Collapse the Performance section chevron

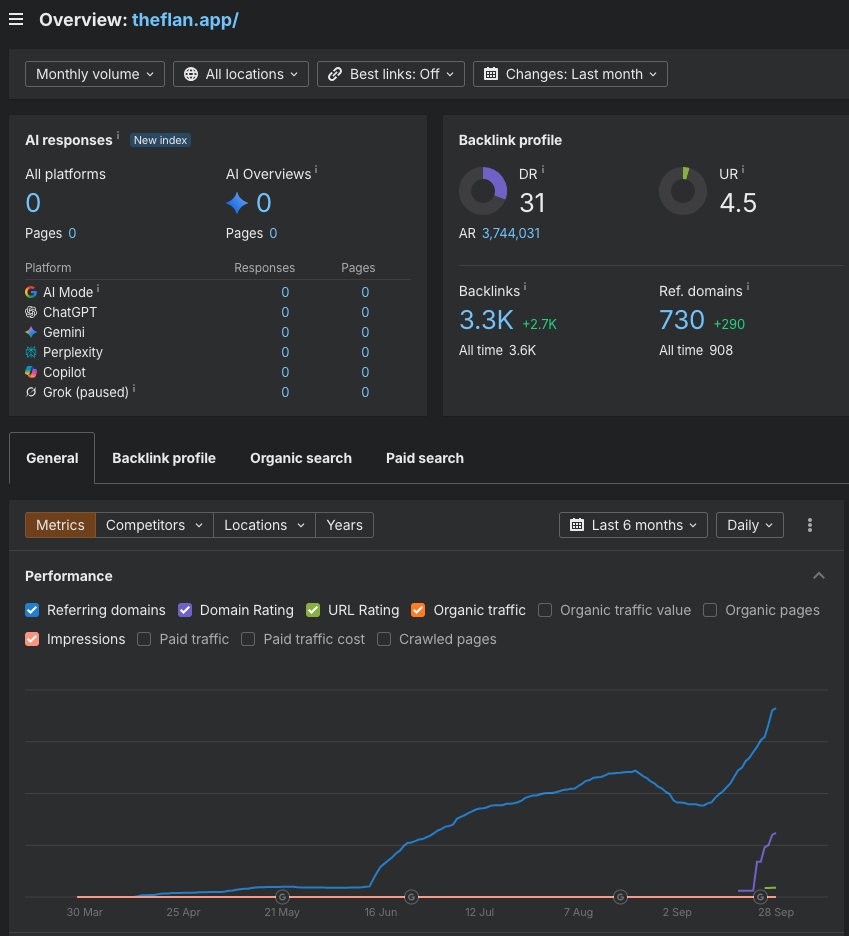pos(819,575)
